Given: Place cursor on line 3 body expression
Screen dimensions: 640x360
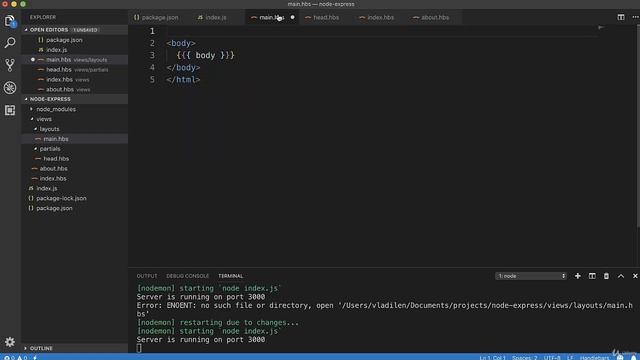Looking at the screenshot, I should pyautogui.click(x=205, y=55).
